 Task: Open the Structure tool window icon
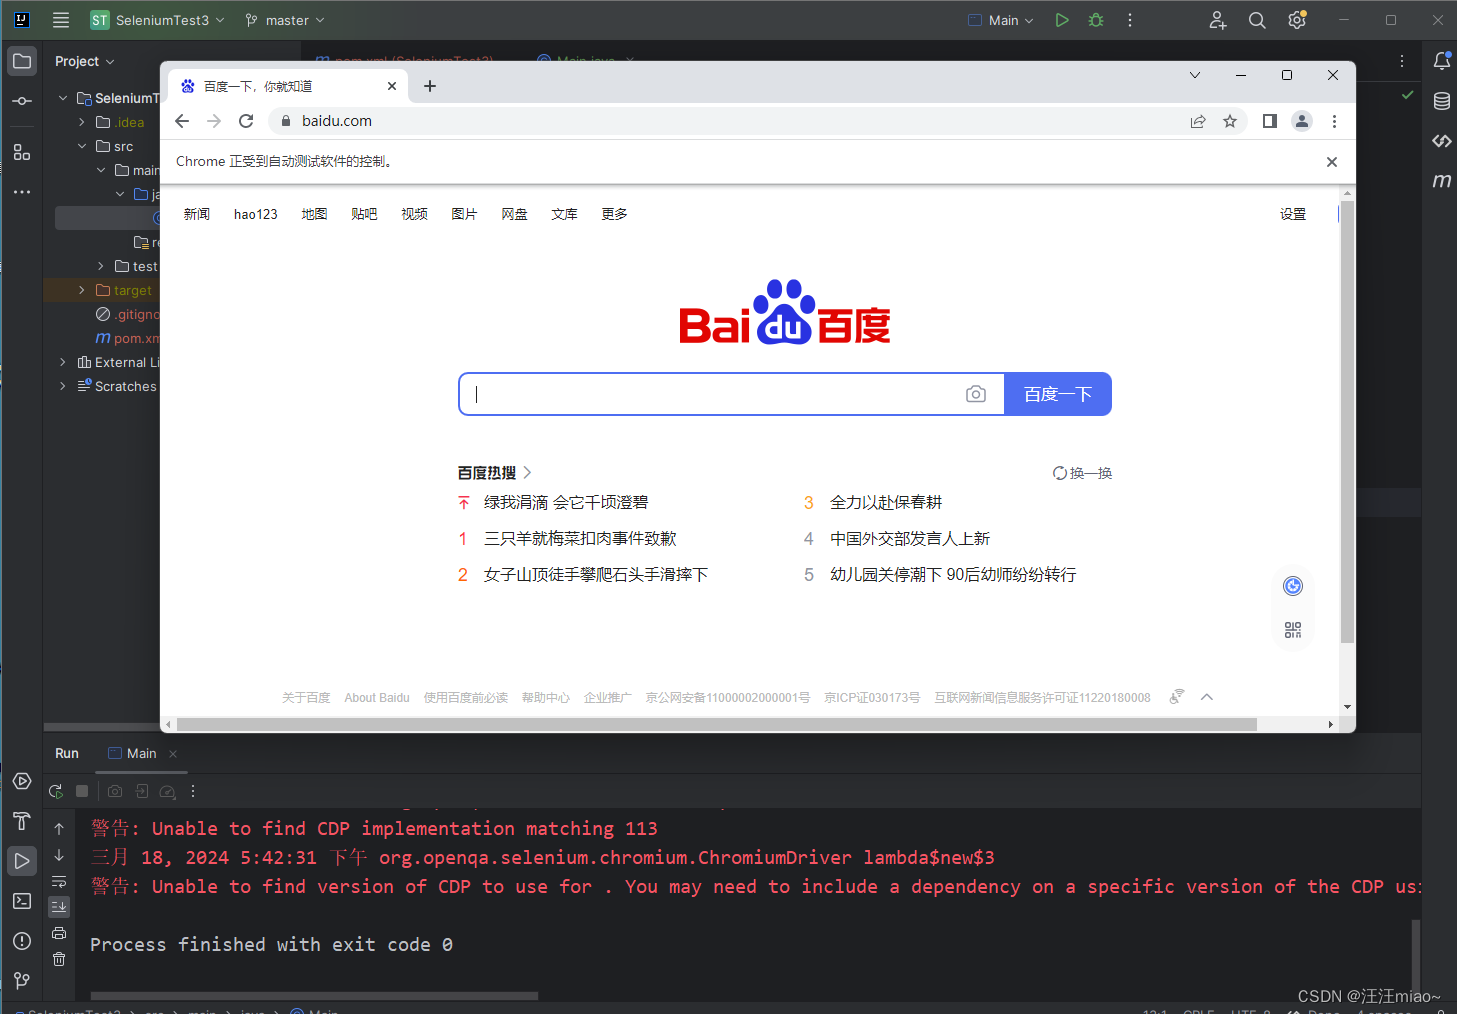tap(22, 152)
